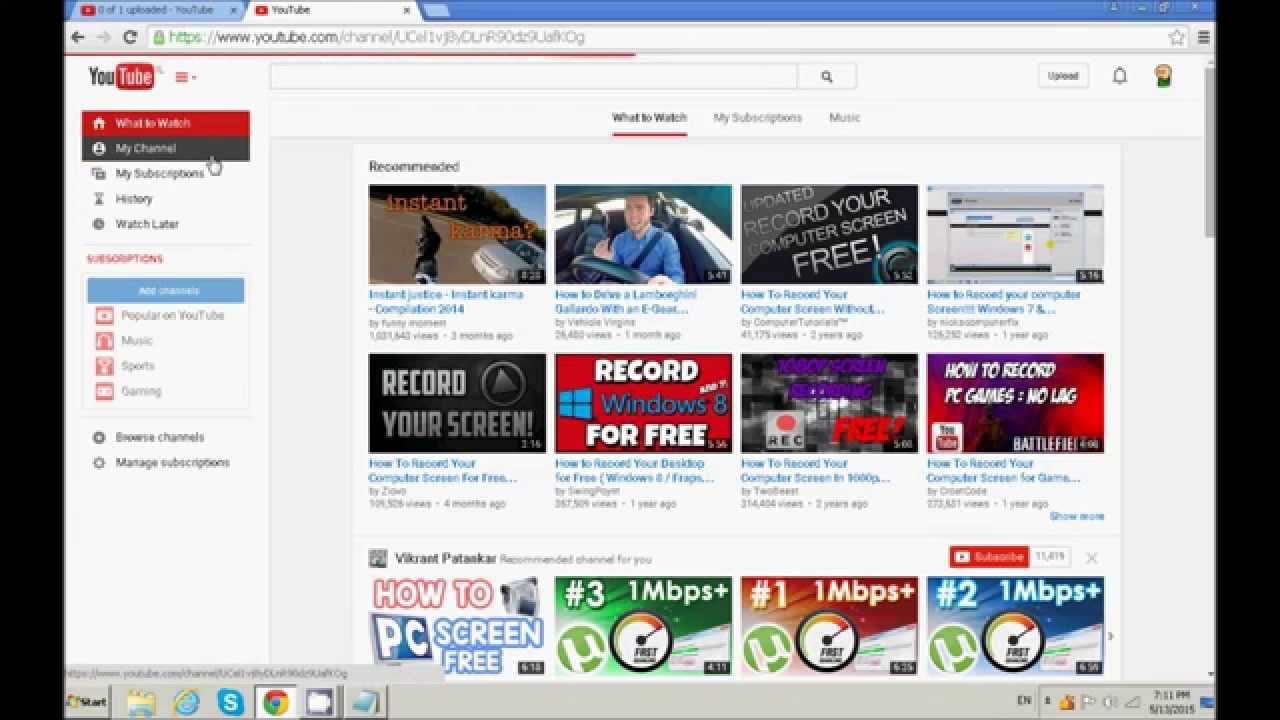Click the How To Record PC Games thumbnail

tap(1015, 403)
